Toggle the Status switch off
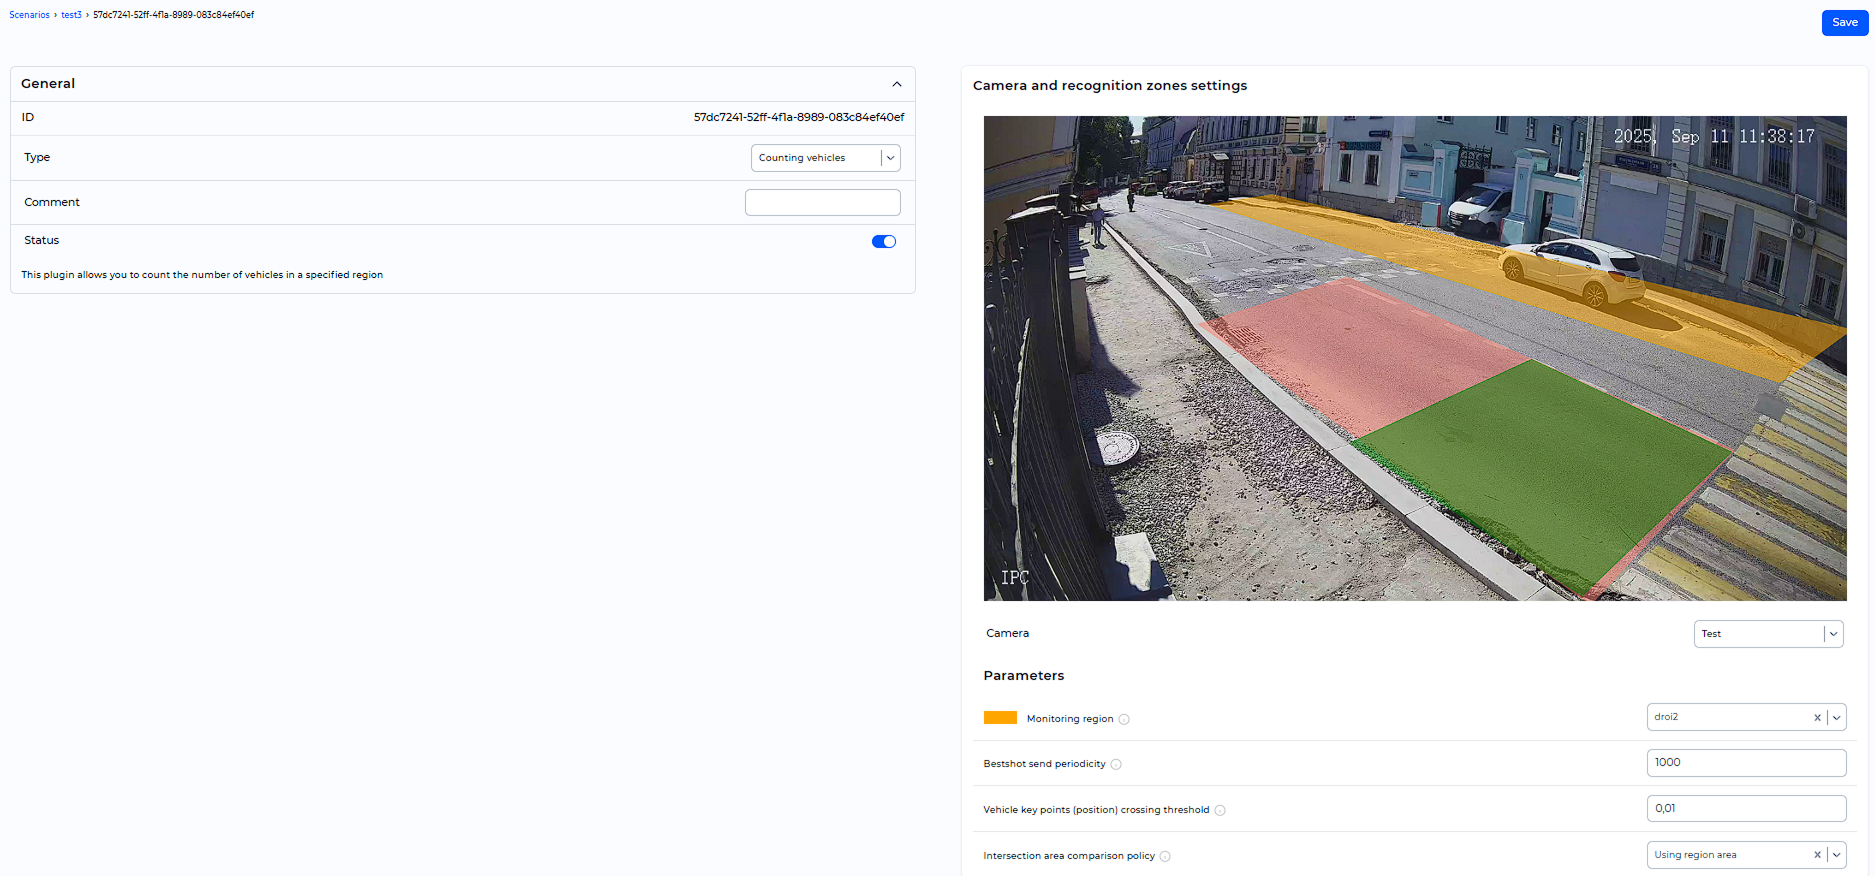This screenshot has height=876, width=1875. click(x=883, y=242)
